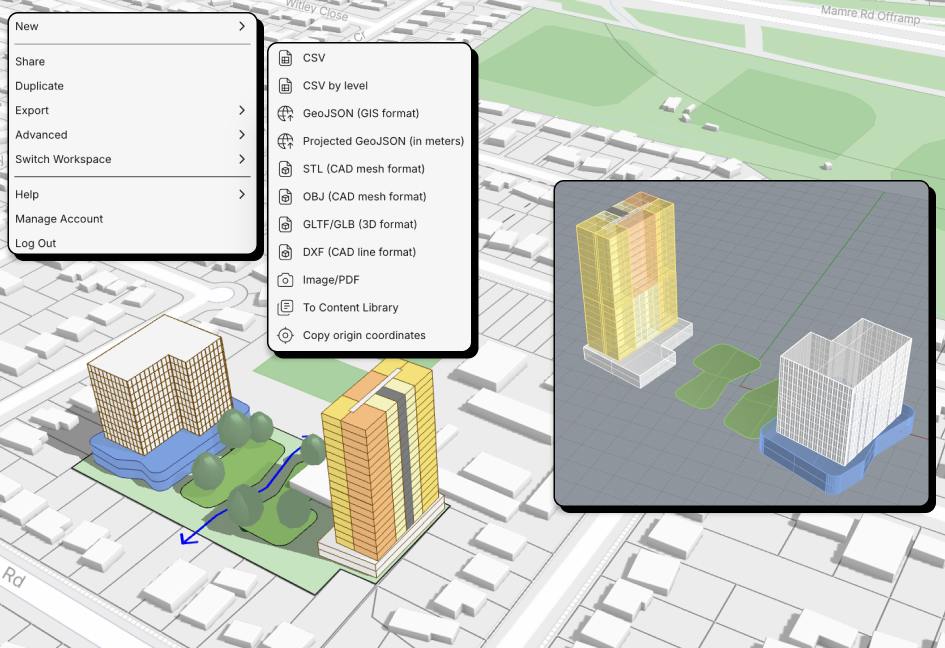
Task: Click the Rhino 3D preview thumbnail
Action: (742, 343)
